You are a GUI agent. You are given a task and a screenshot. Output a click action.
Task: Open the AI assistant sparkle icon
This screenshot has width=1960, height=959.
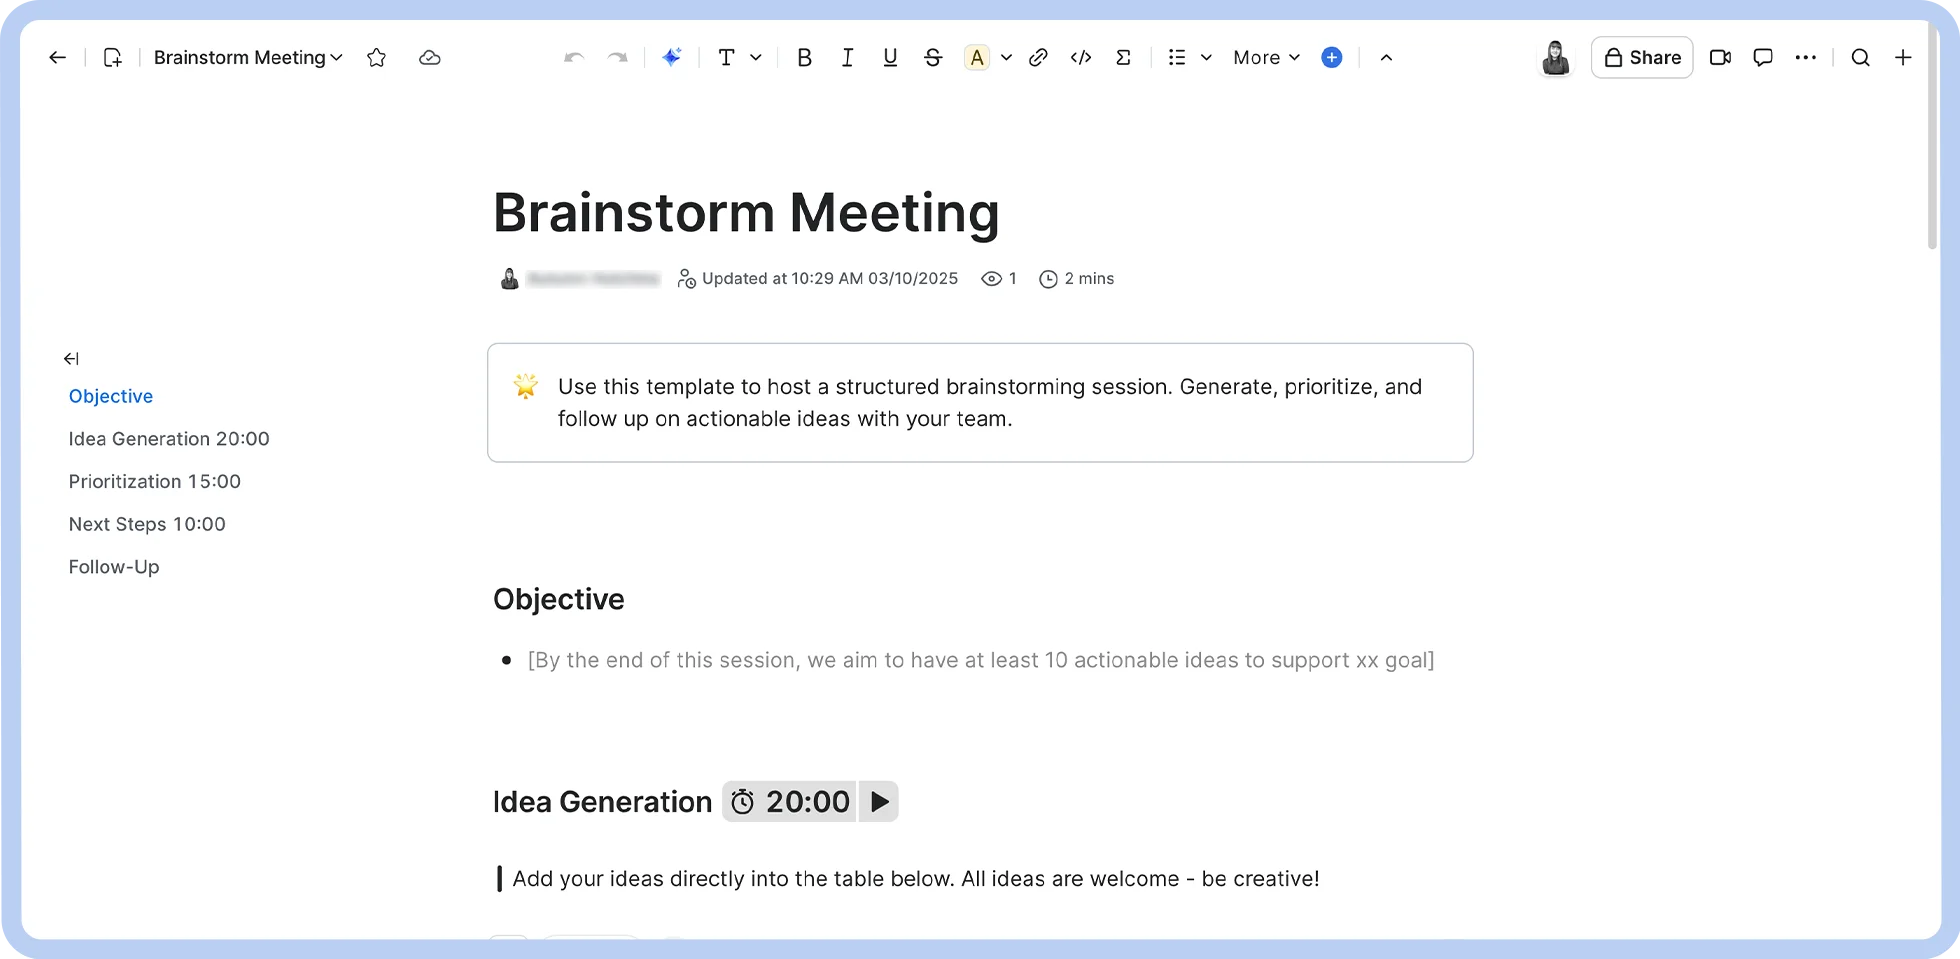[672, 57]
